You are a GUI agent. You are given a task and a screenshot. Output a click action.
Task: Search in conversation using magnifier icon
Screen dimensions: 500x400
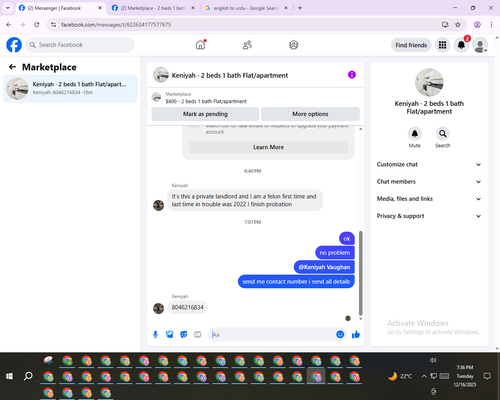pos(442,134)
